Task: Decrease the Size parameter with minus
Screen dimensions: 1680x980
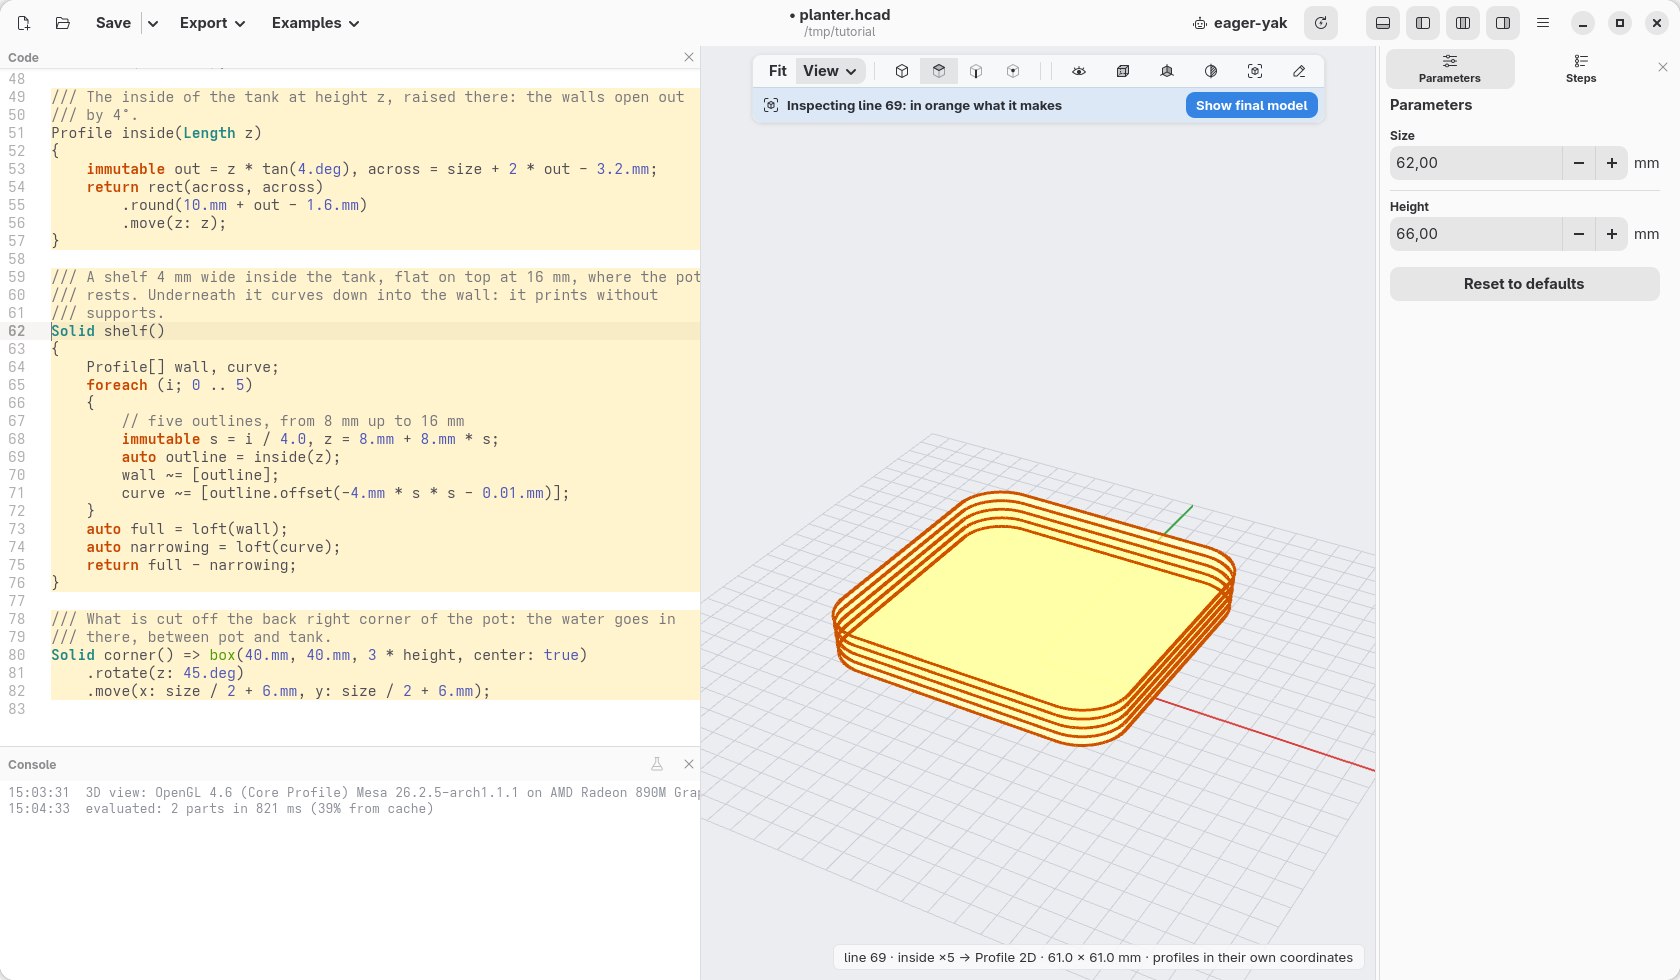Action: 1579,163
